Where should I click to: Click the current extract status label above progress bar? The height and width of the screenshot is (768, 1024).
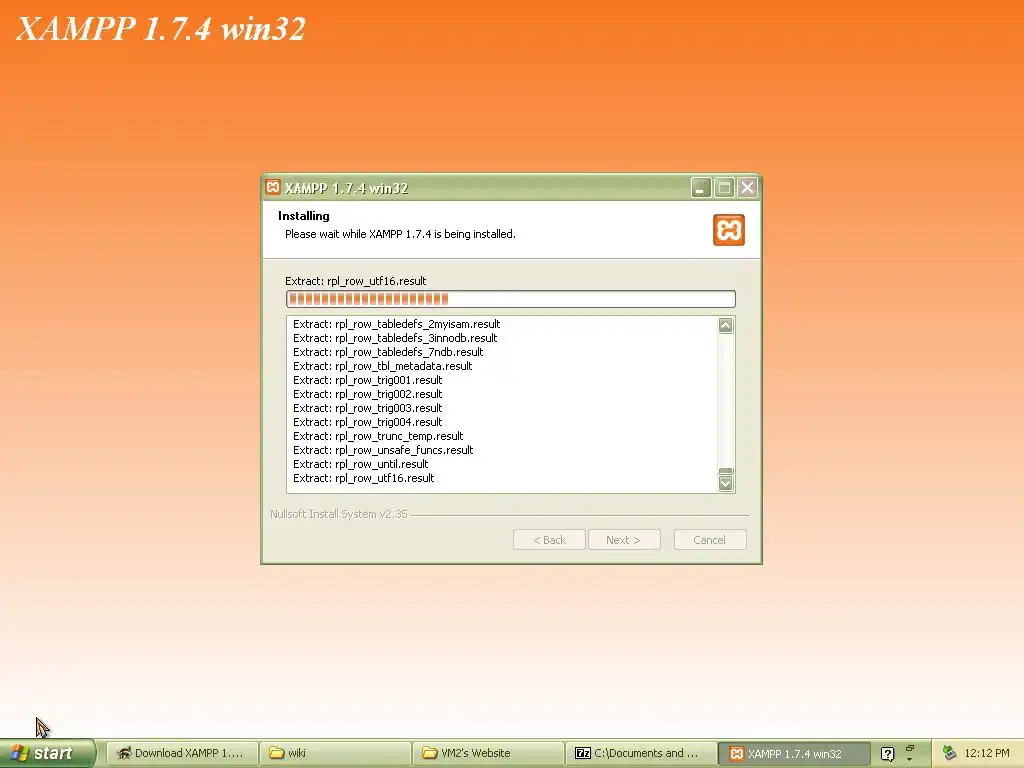[x=355, y=281]
